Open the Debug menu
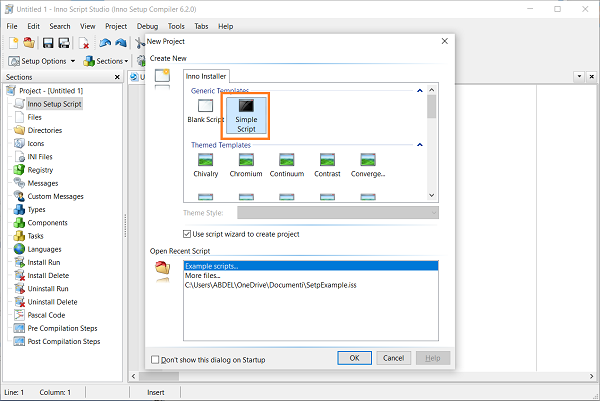600x401 pixels. point(147,26)
